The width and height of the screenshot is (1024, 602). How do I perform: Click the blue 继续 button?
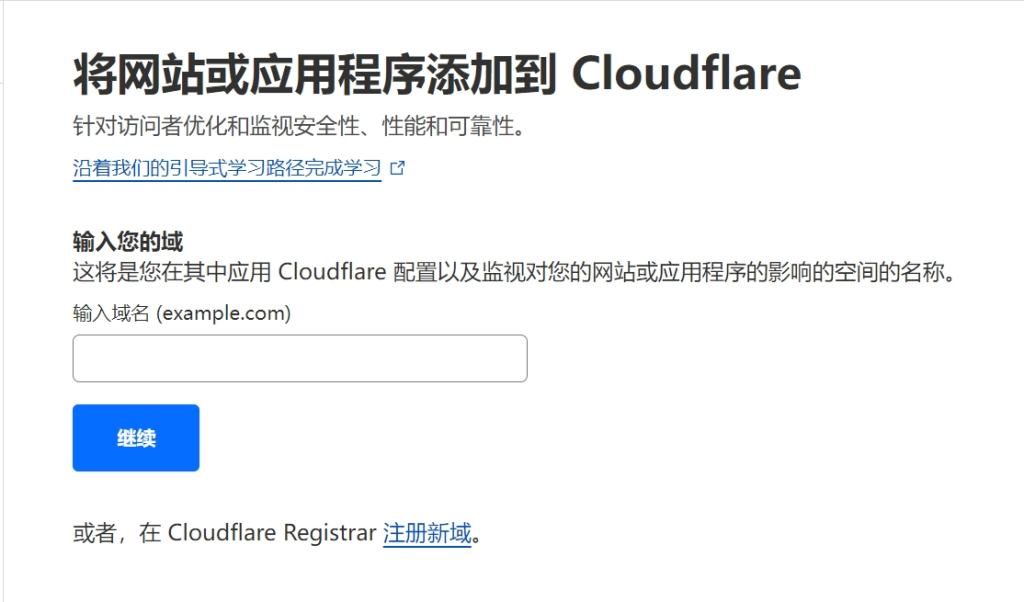136,437
